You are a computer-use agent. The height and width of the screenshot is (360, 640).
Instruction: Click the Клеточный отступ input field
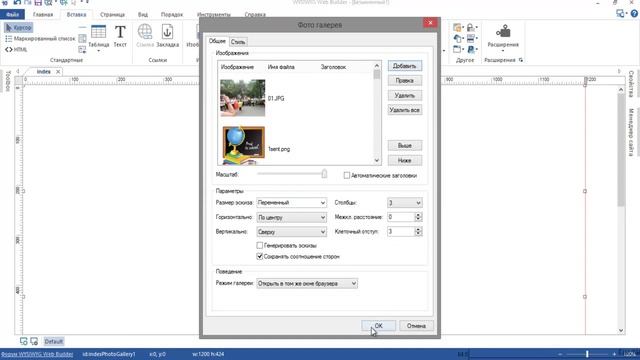click(x=401, y=231)
